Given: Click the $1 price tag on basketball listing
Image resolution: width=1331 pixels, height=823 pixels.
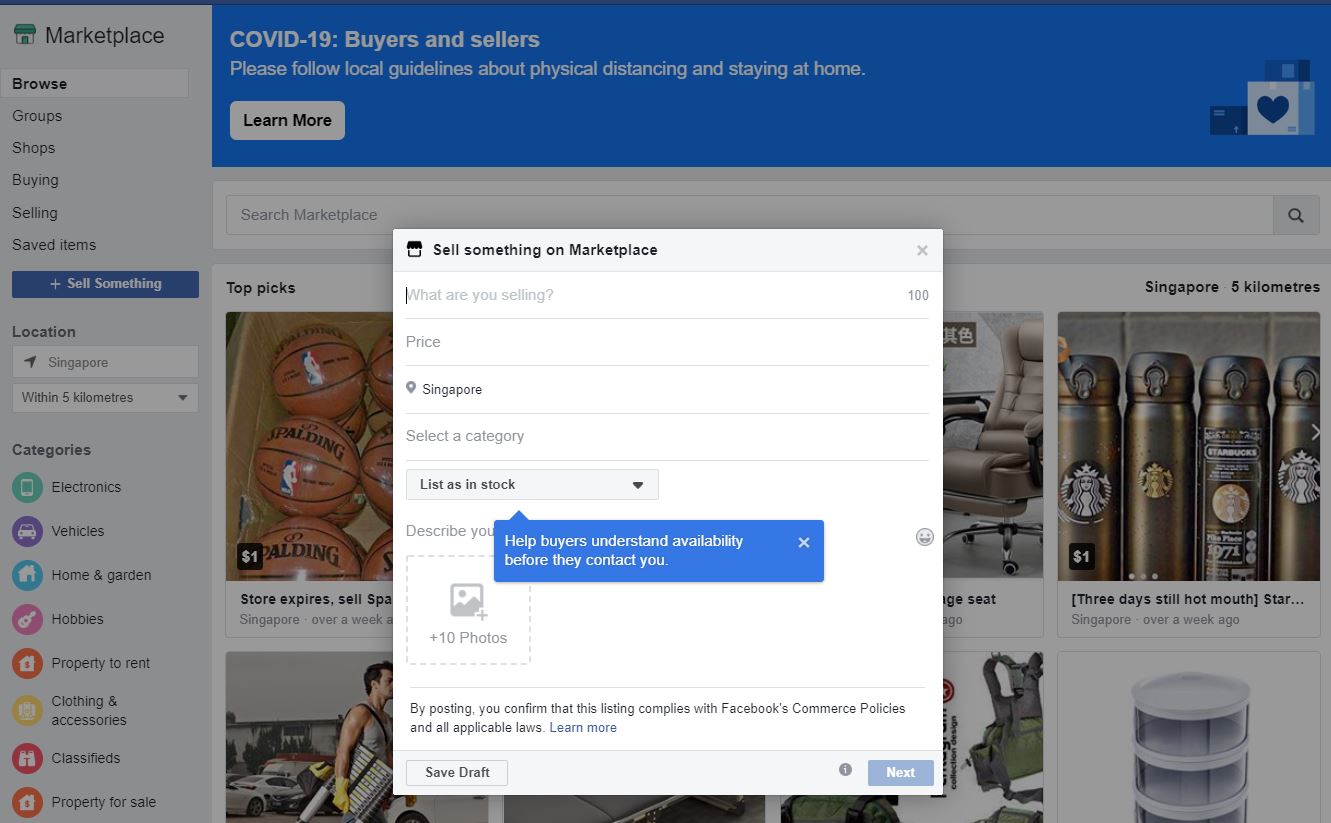Looking at the screenshot, I should coord(250,556).
